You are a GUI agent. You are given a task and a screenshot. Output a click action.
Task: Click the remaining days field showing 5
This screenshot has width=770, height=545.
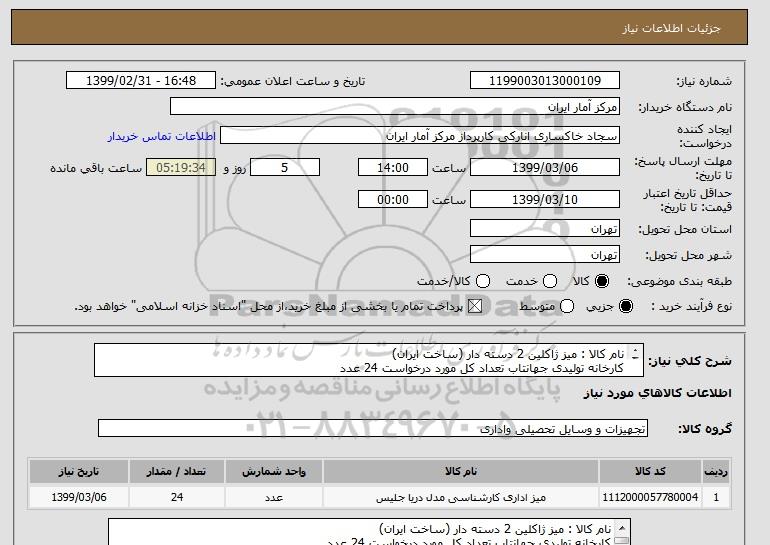click(285, 167)
